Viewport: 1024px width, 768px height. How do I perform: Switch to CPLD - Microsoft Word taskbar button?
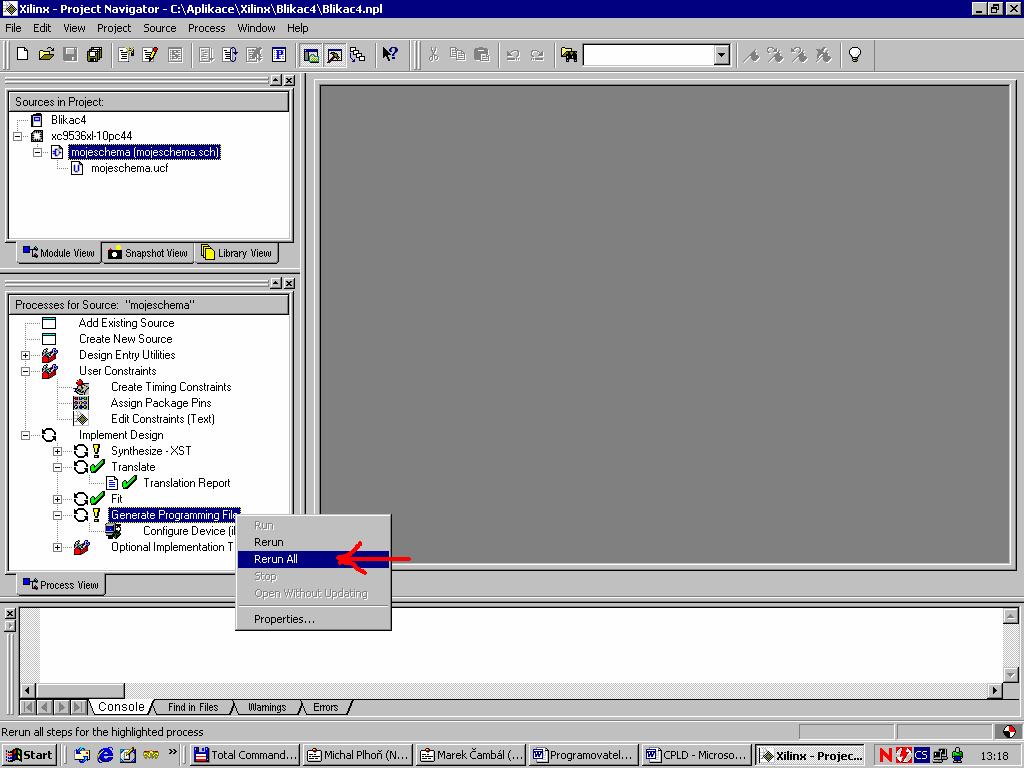click(x=696, y=756)
